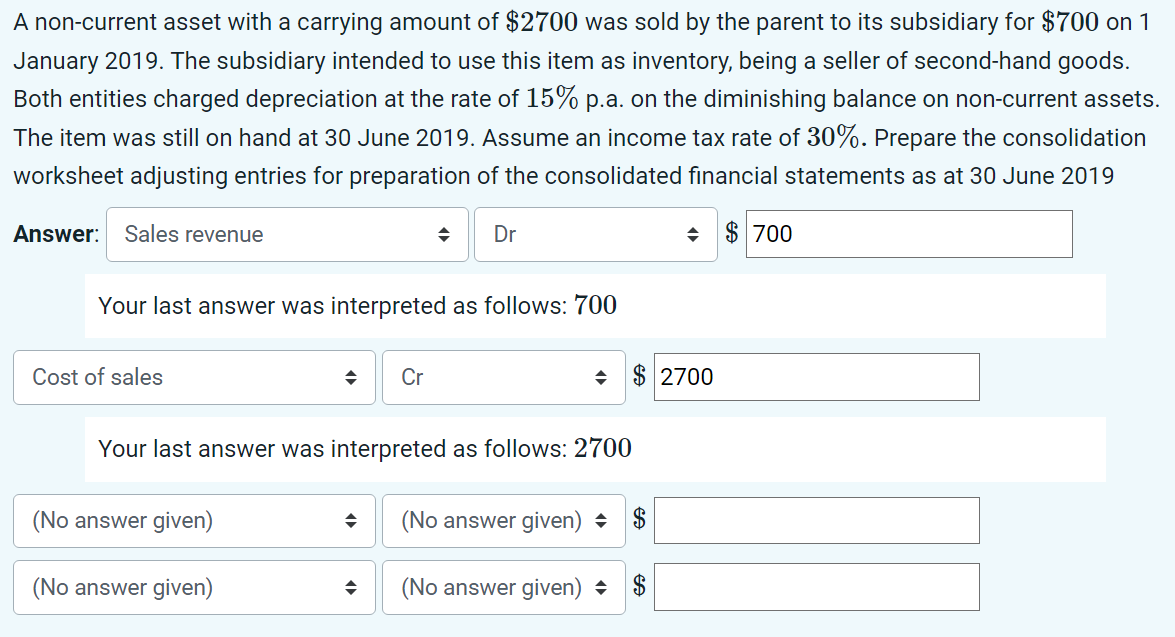
Task: Click the arrows icon on Cost of sales selector
Action: 350,377
